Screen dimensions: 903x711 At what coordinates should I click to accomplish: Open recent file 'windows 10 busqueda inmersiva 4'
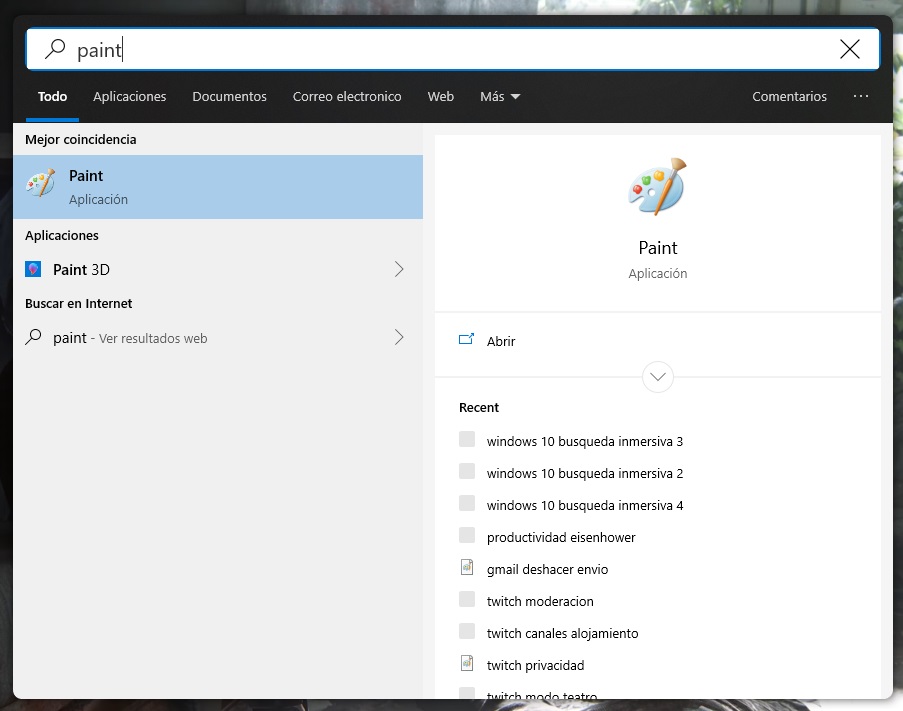click(585, 505)
